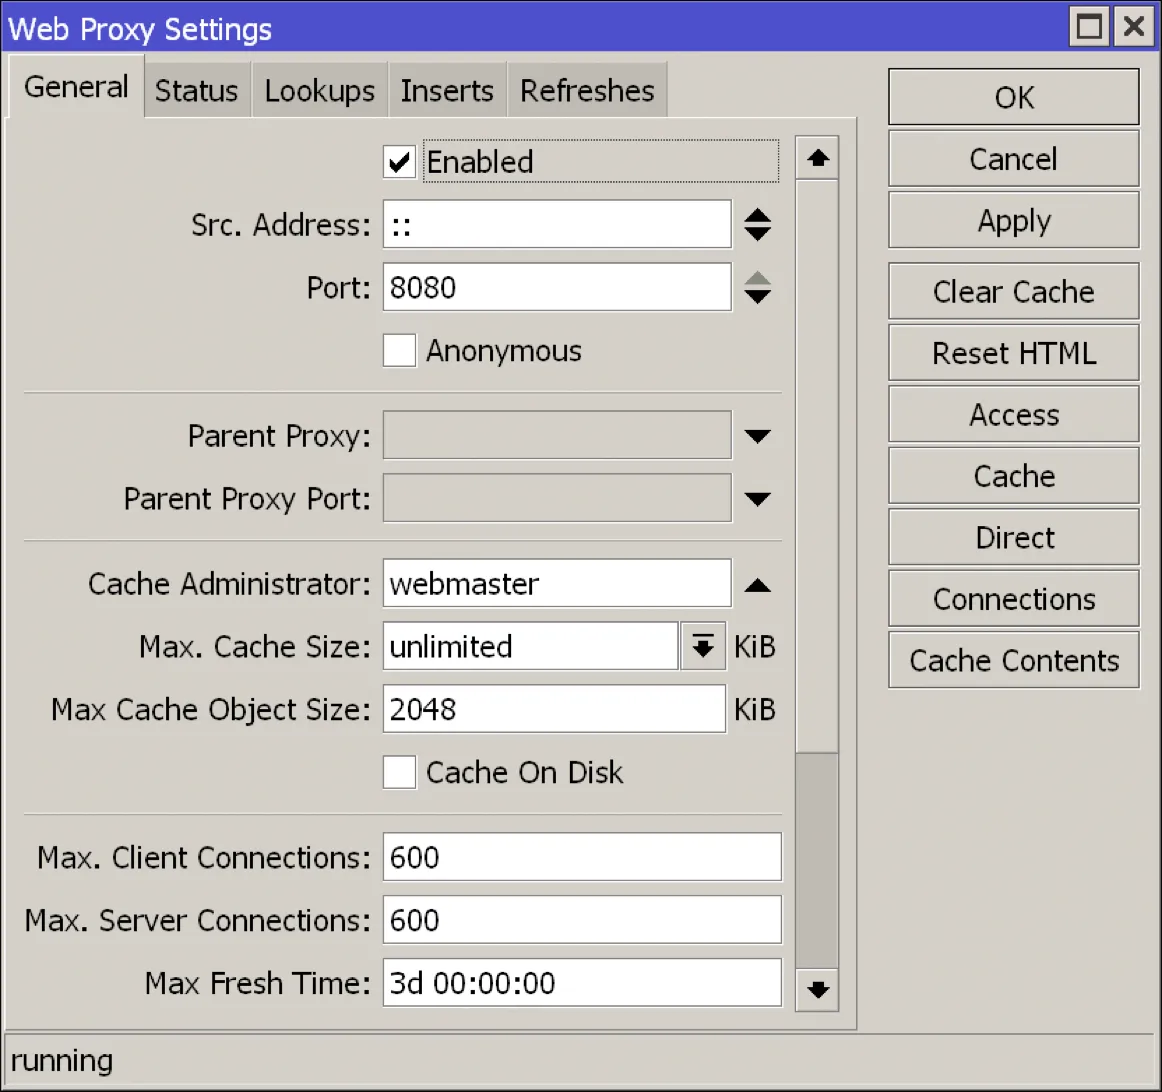
Task: Turn on Cache On Disk
Action: coord(399,773)
